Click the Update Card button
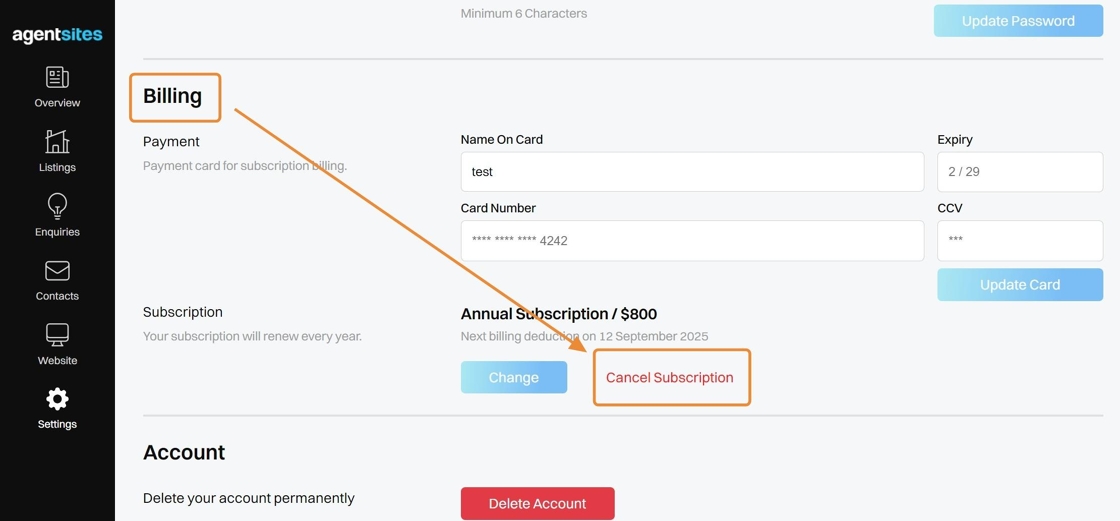Screen dimensions: 1120x521 click(1019, 285)
